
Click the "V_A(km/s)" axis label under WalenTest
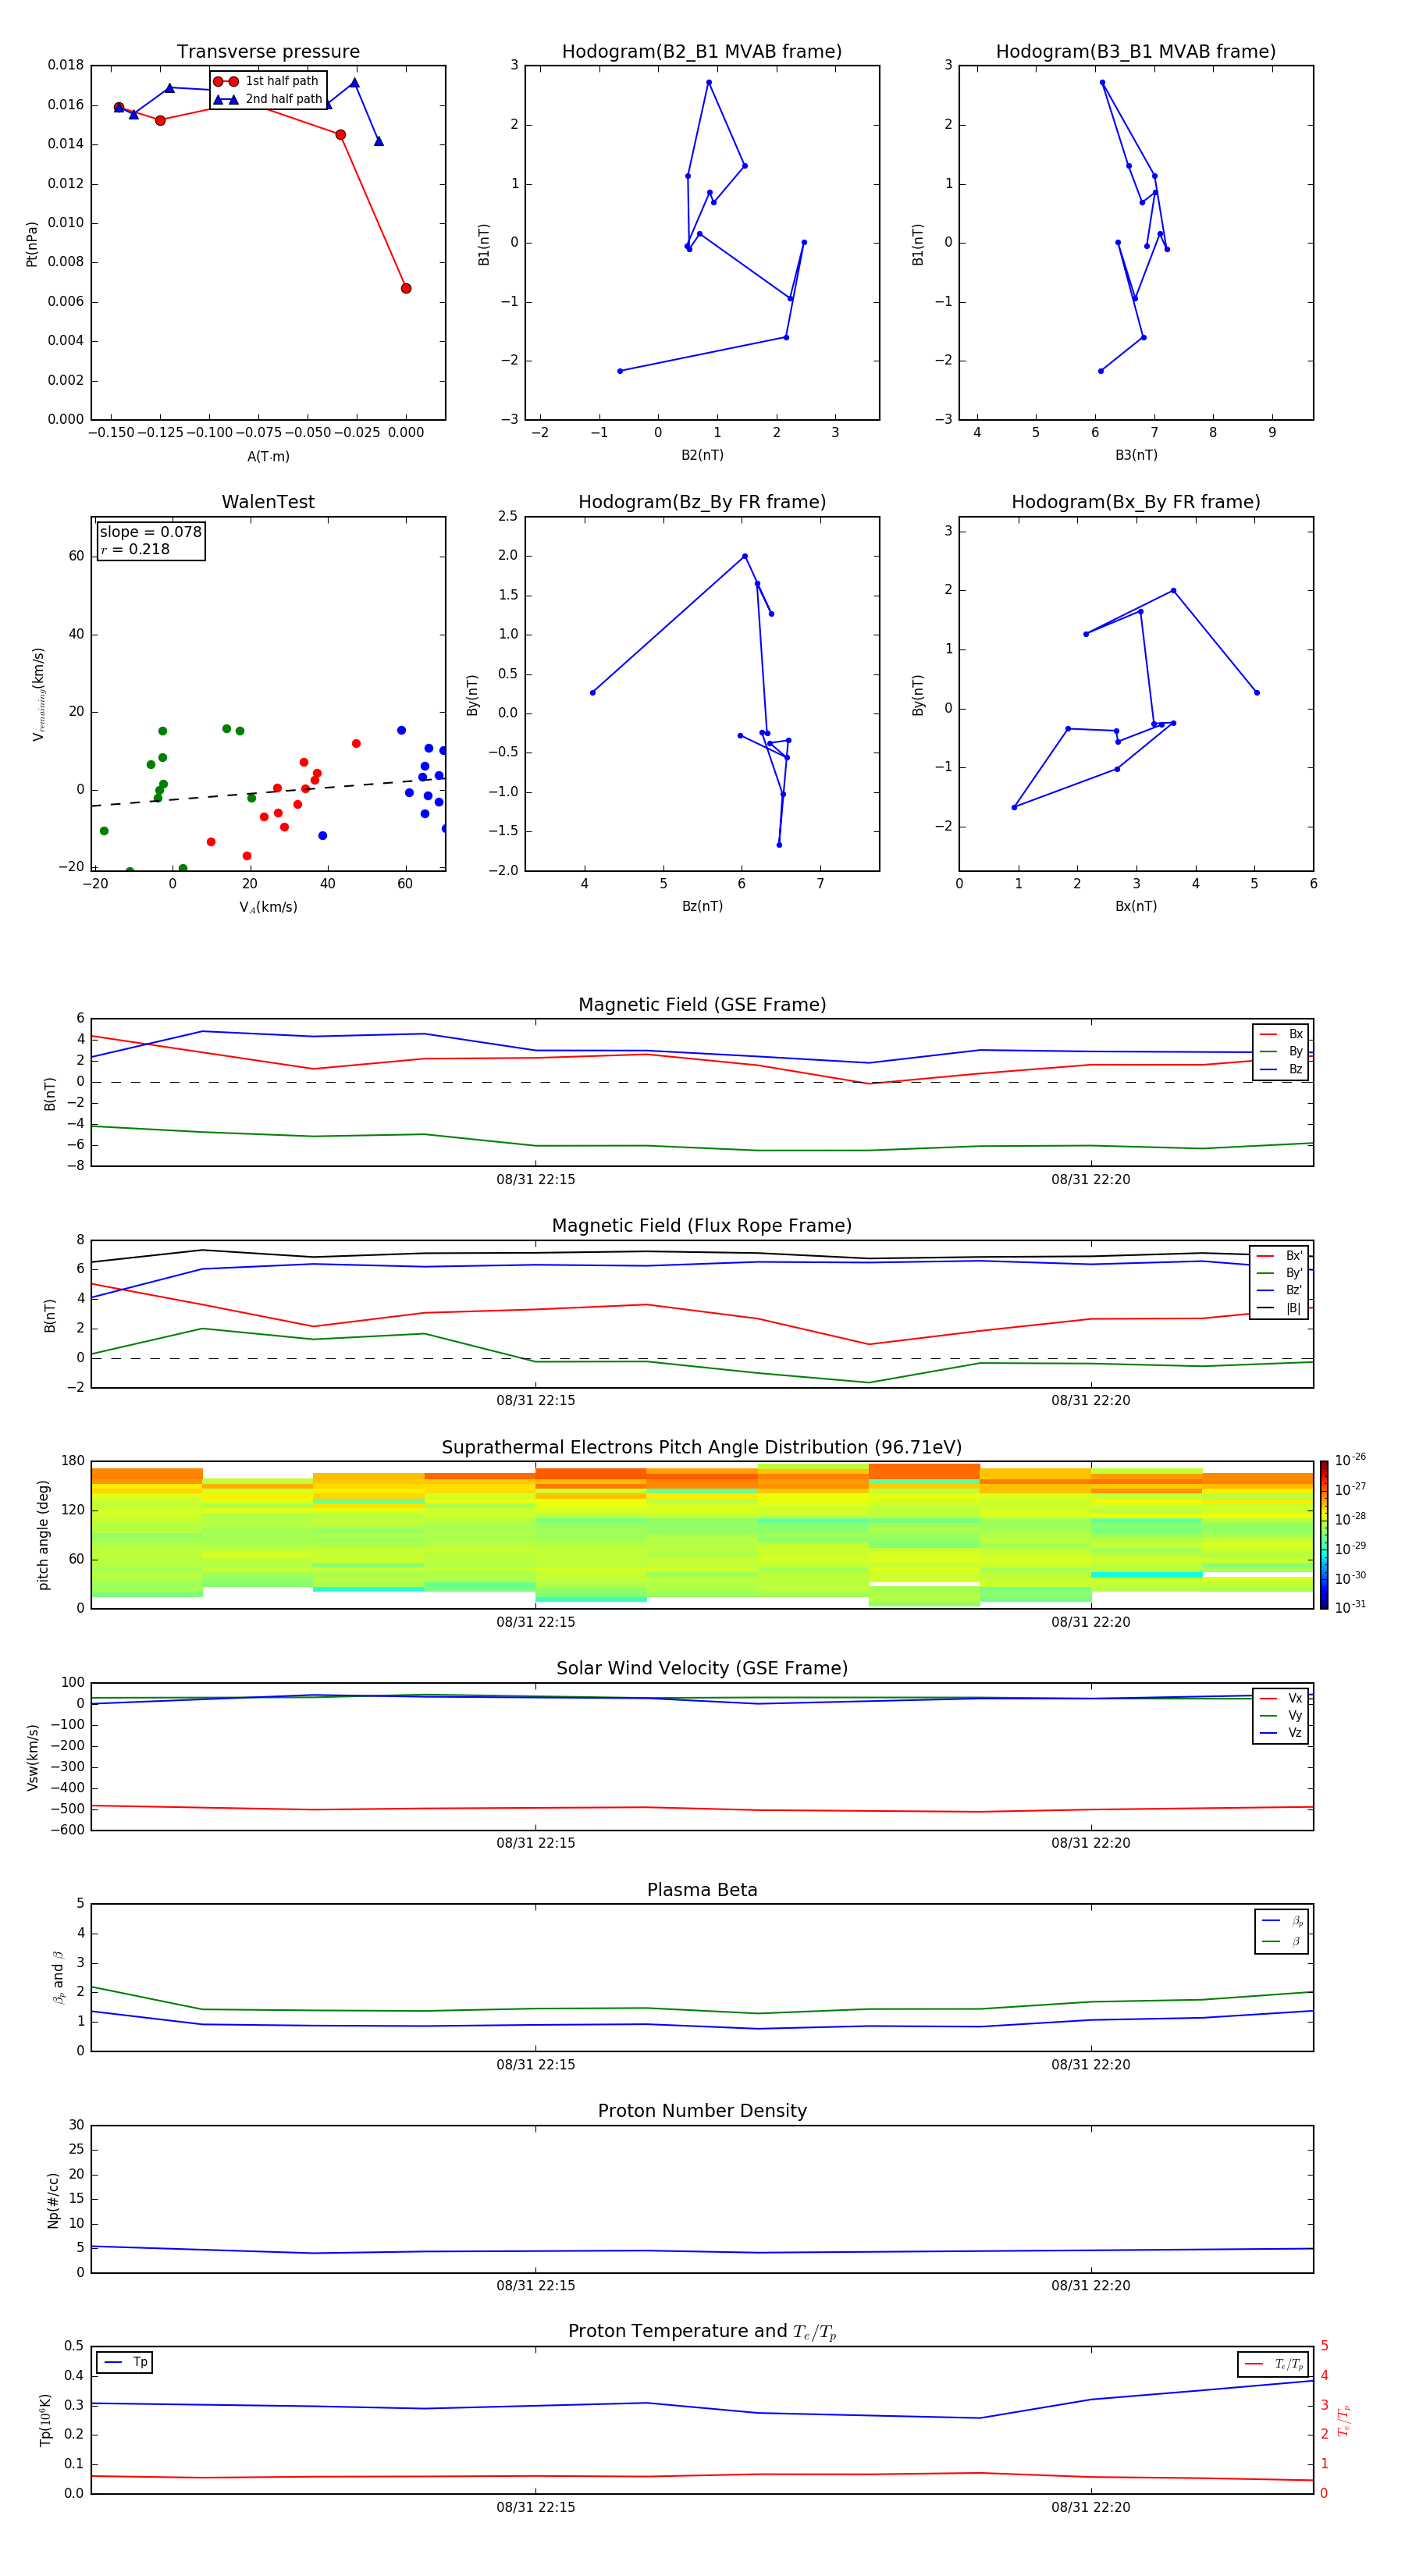(x=268, y=907)
